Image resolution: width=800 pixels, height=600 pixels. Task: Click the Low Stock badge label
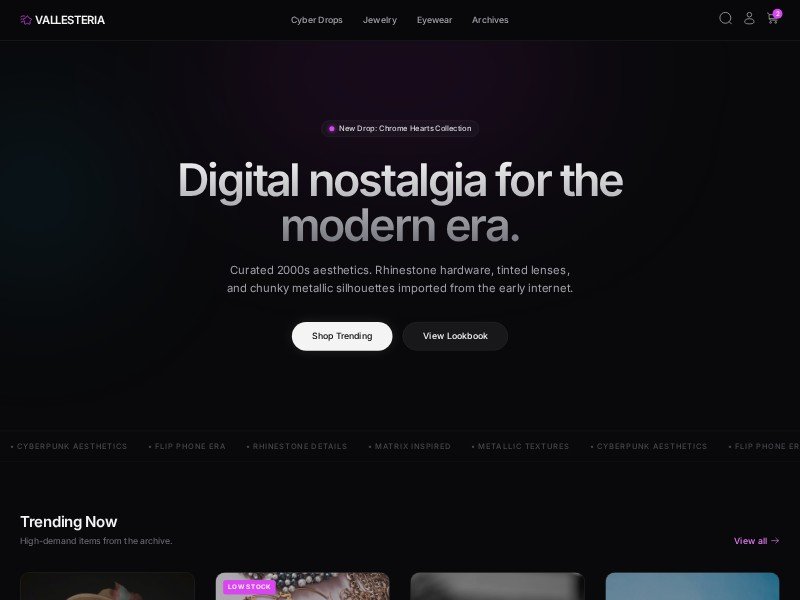coord(249,587)
